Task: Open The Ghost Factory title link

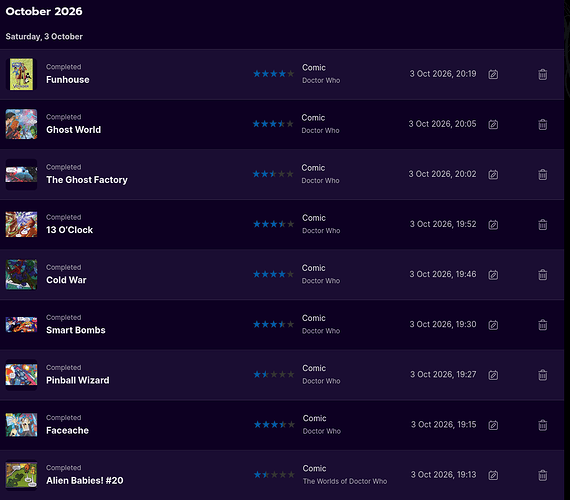Action: tap(87, 180)
